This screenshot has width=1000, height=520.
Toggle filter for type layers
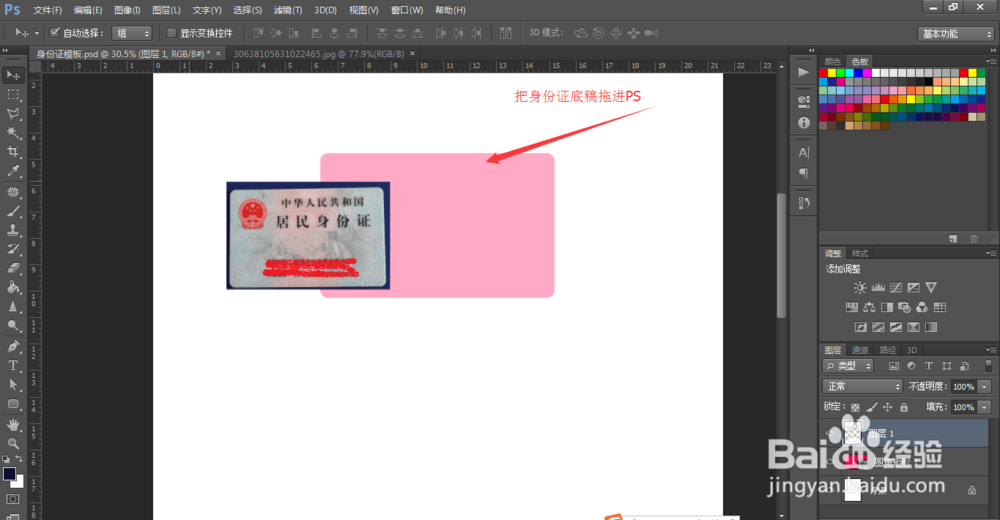pyautogui.click(x=929, y=366)
